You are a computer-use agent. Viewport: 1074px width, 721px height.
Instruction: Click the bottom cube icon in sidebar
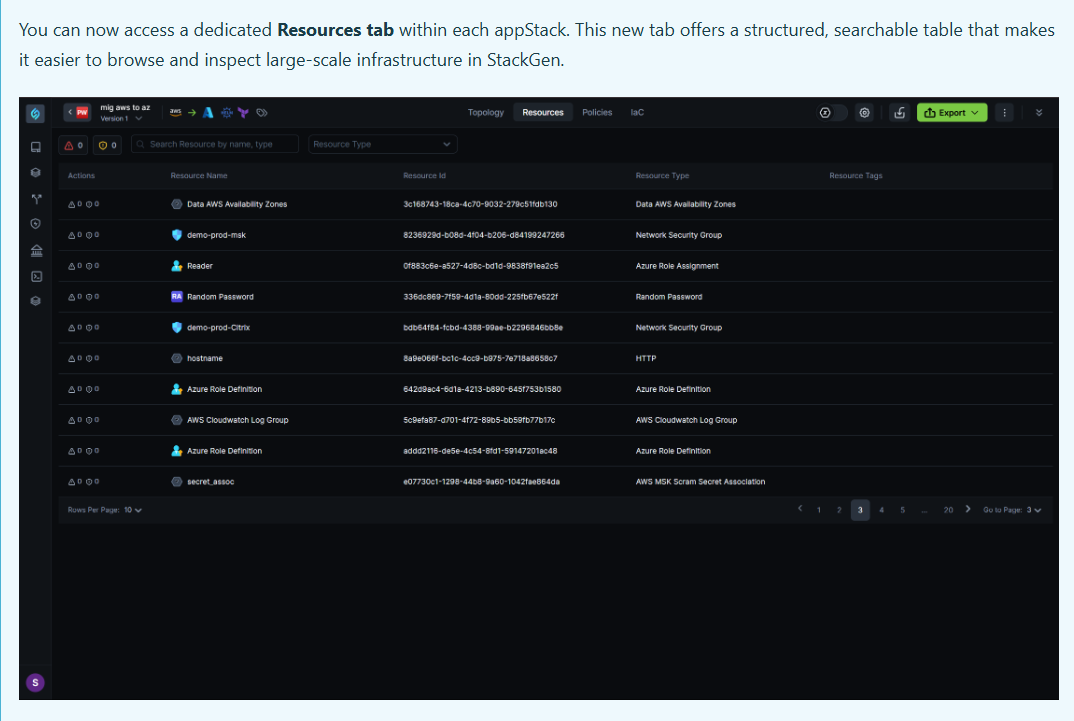coord(36,301)
